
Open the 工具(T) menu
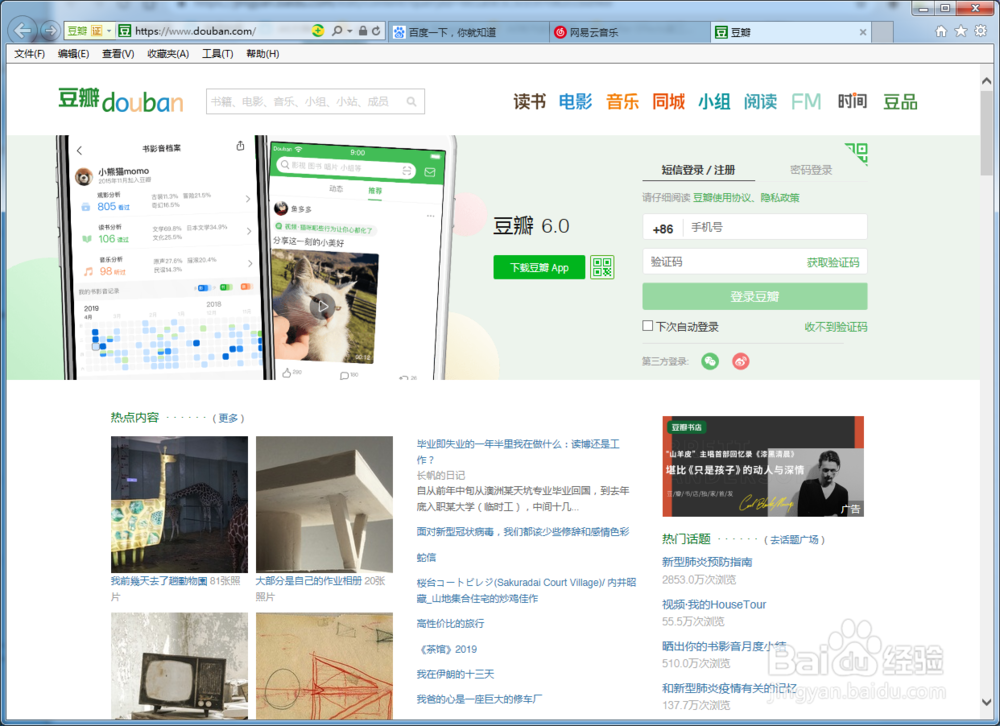pyautogui.click(x=217, y=54)
